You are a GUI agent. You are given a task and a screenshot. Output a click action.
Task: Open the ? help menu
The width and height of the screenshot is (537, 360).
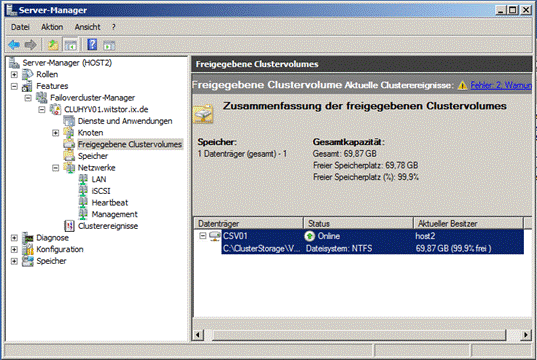point(113,27)
